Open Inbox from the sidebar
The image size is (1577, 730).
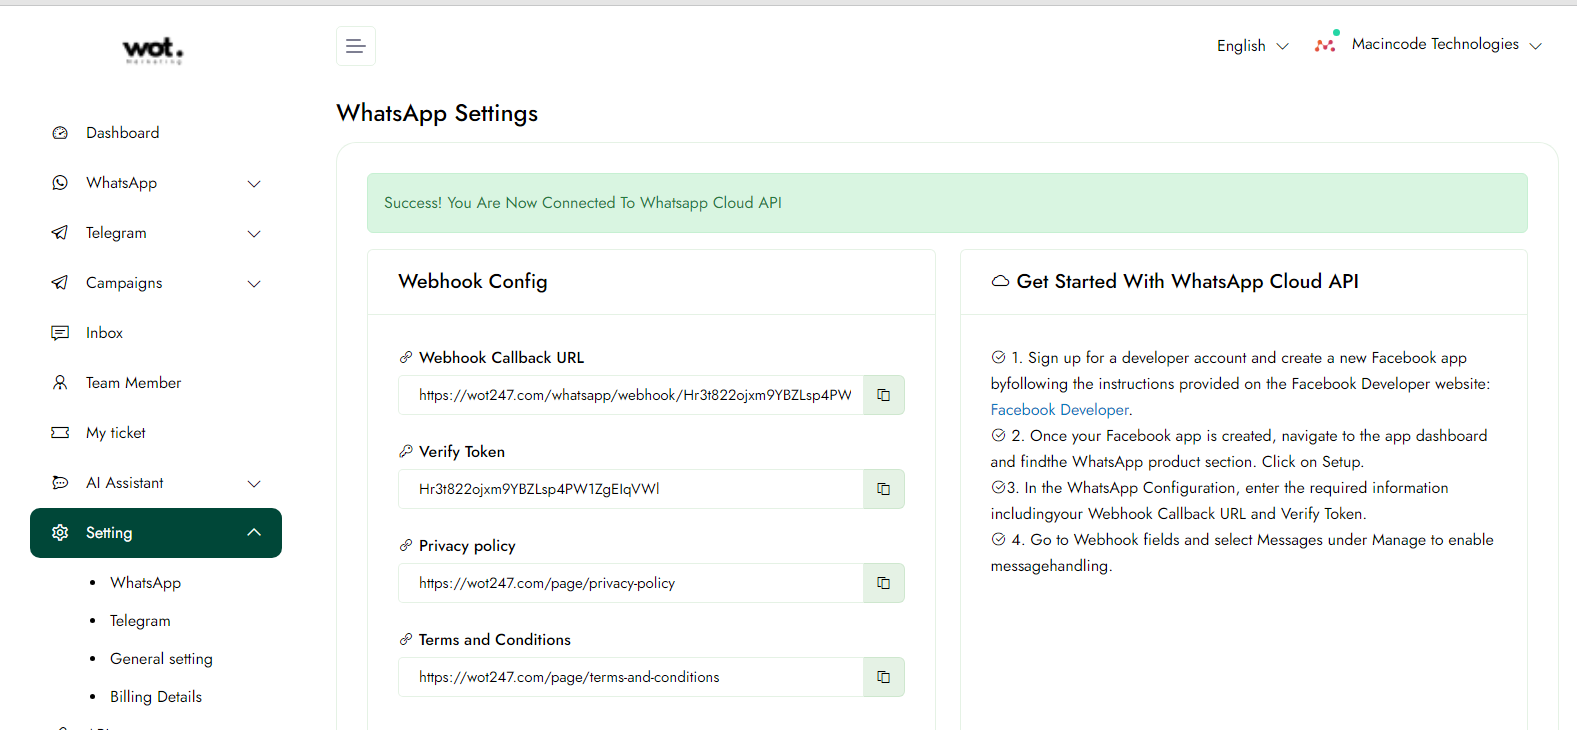click(104, 333)
